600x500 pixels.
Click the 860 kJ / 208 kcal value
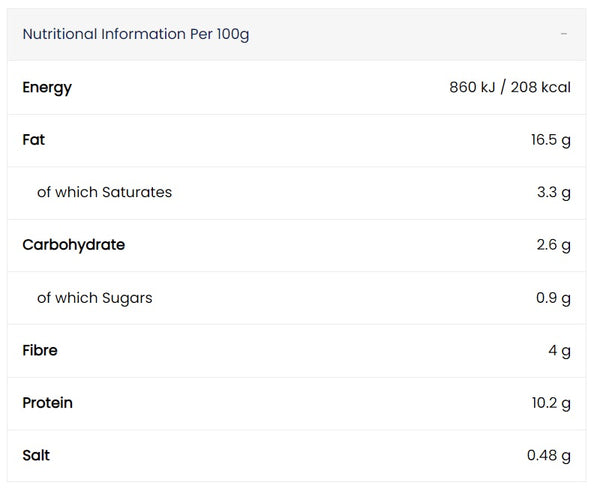pos(510,87)
